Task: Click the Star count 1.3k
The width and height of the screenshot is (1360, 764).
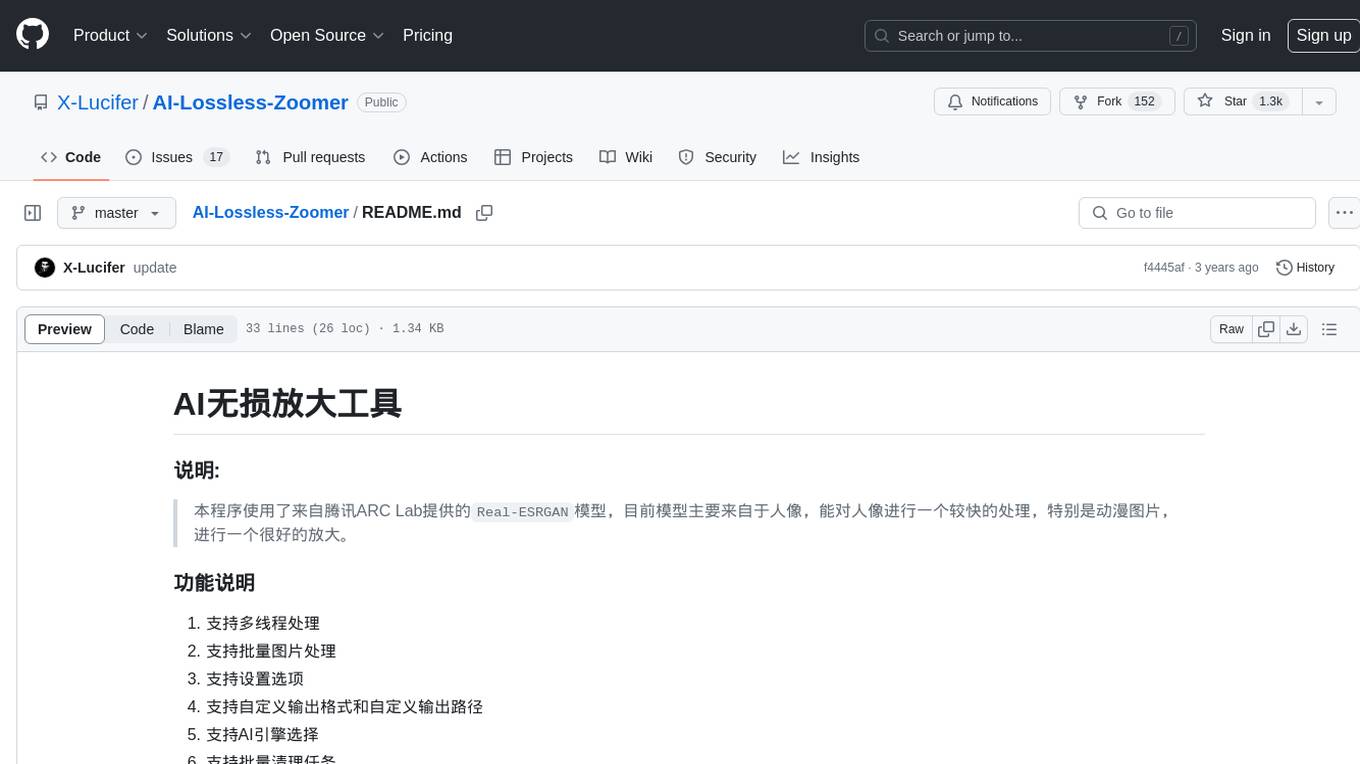Action: click(1270, 102)
